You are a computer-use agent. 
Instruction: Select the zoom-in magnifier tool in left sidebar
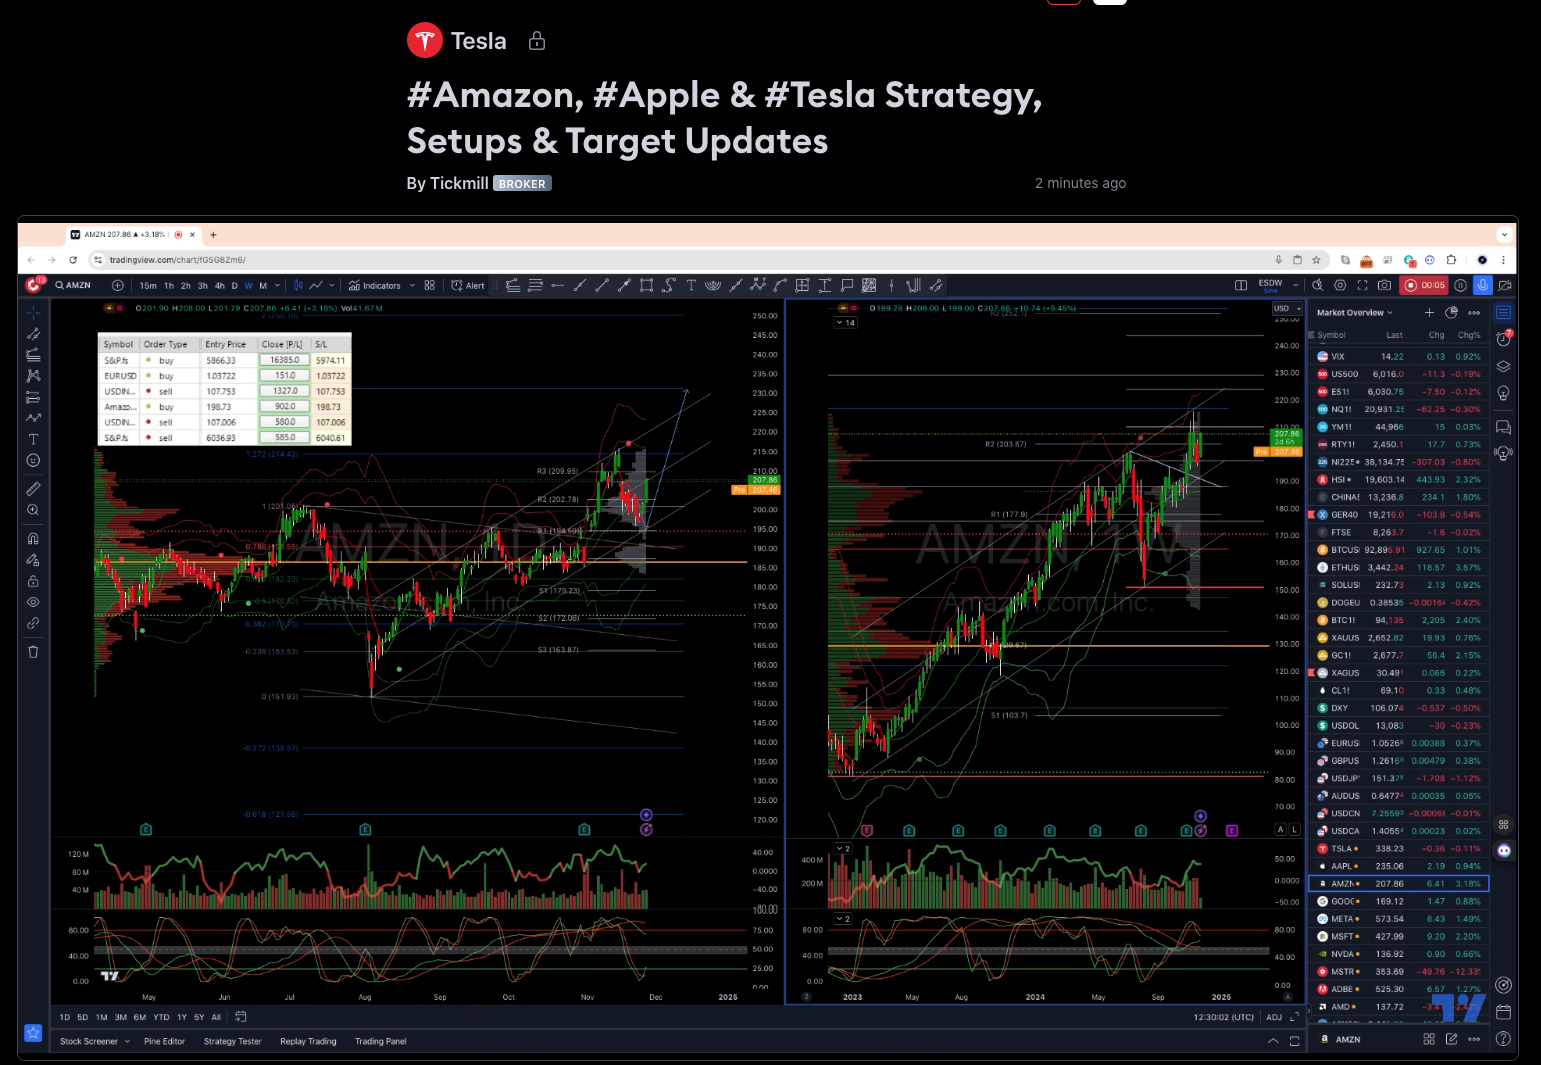pyautogui.click(x=33, y=510)
